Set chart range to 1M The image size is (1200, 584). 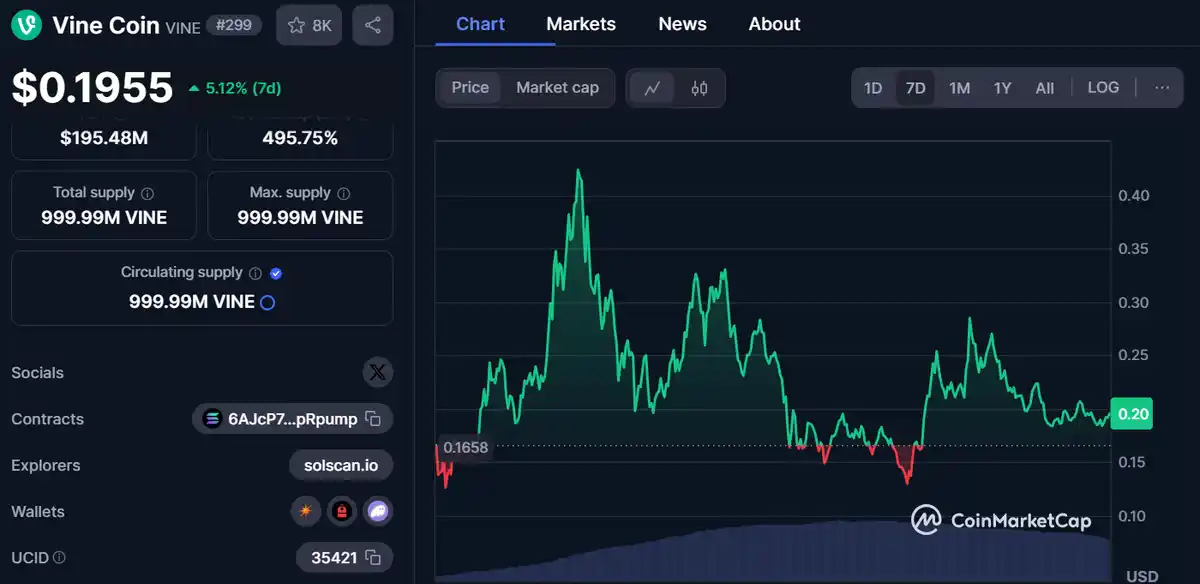tap(959, 88)
